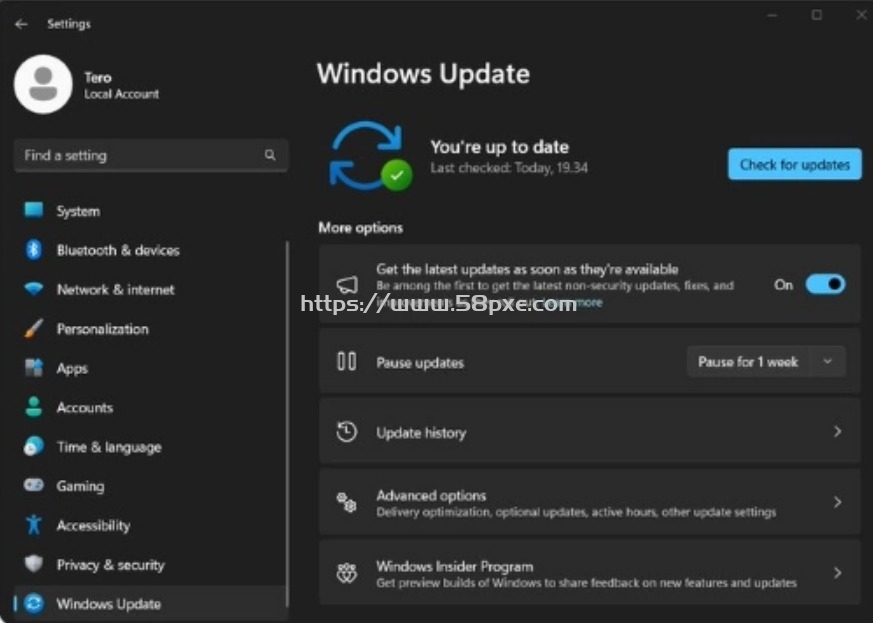The height and width of the screenshot is (623, 873).
Task: Click the sidebar vertical scrollbar
Action: [x=287, y=424]
